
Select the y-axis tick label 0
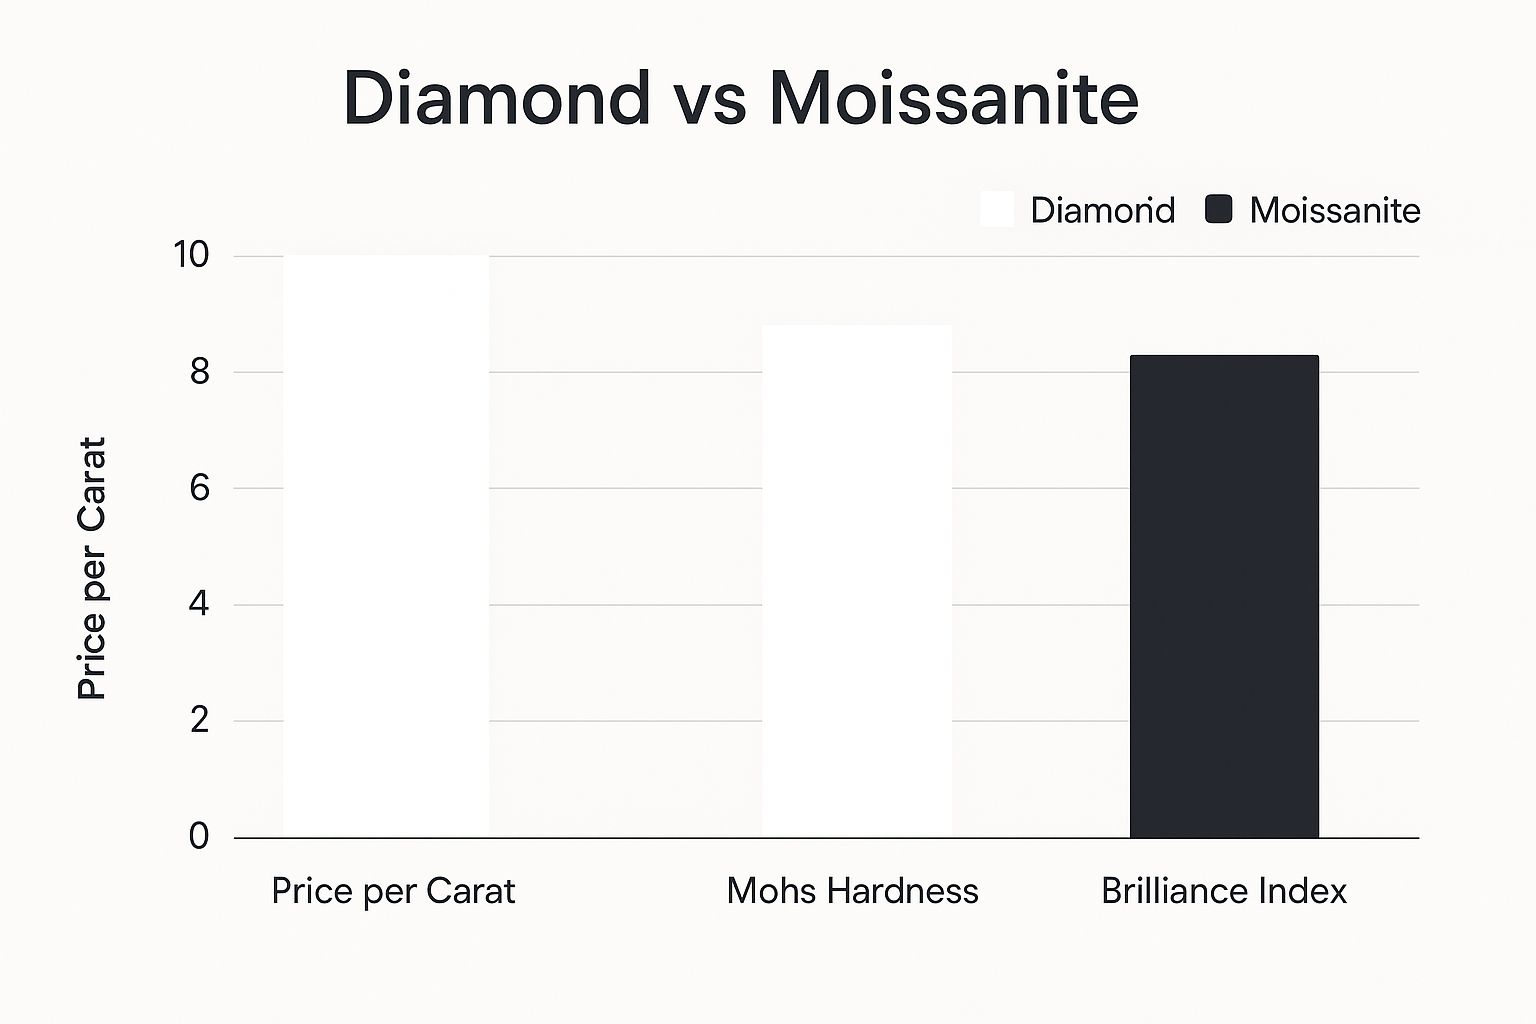tap(199, 836)
